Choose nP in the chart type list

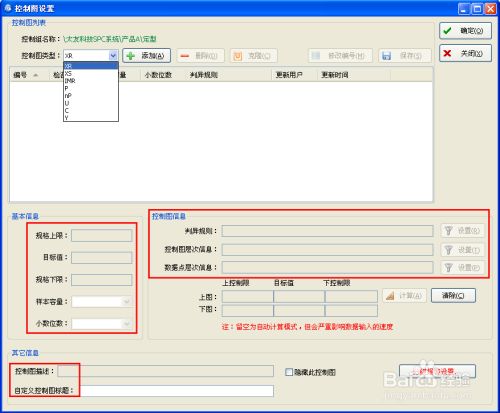[x=91, y=96]
